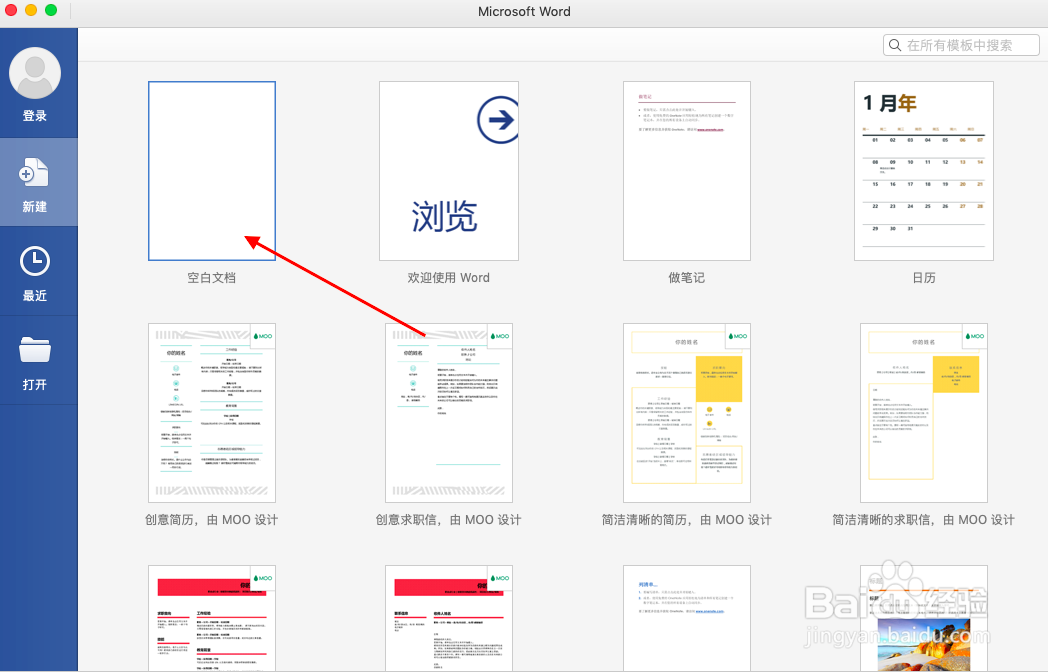Minimize the window with yellow button

(31, 10)
